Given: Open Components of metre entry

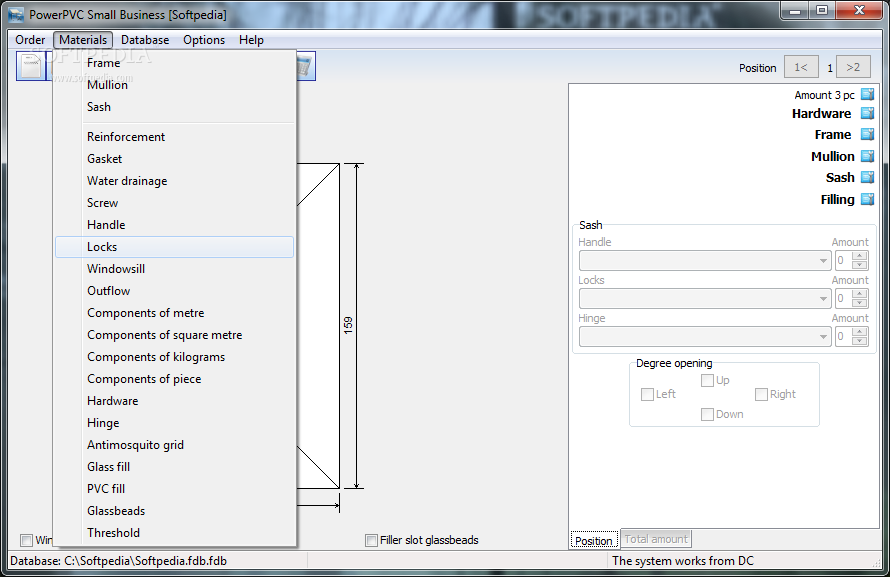Looking at the screenshot, I should (174, 313).
